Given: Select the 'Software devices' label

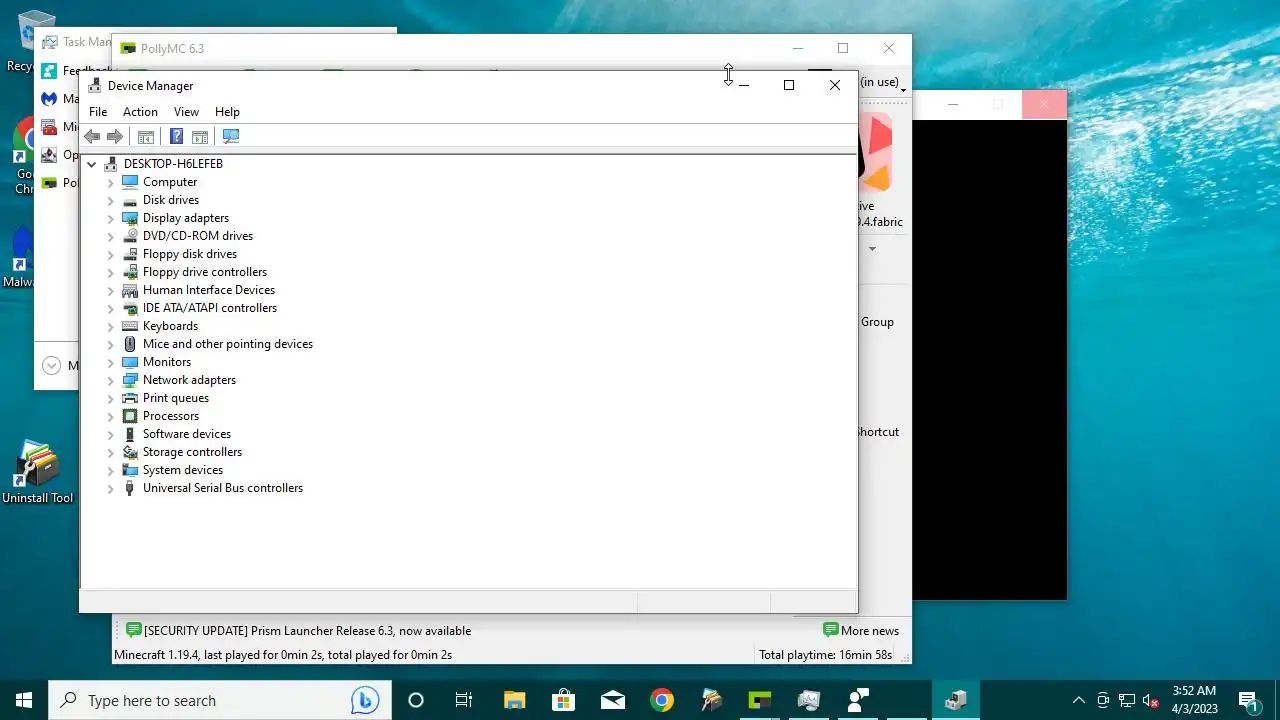Looking at the screenshot, I should point(187,434).
